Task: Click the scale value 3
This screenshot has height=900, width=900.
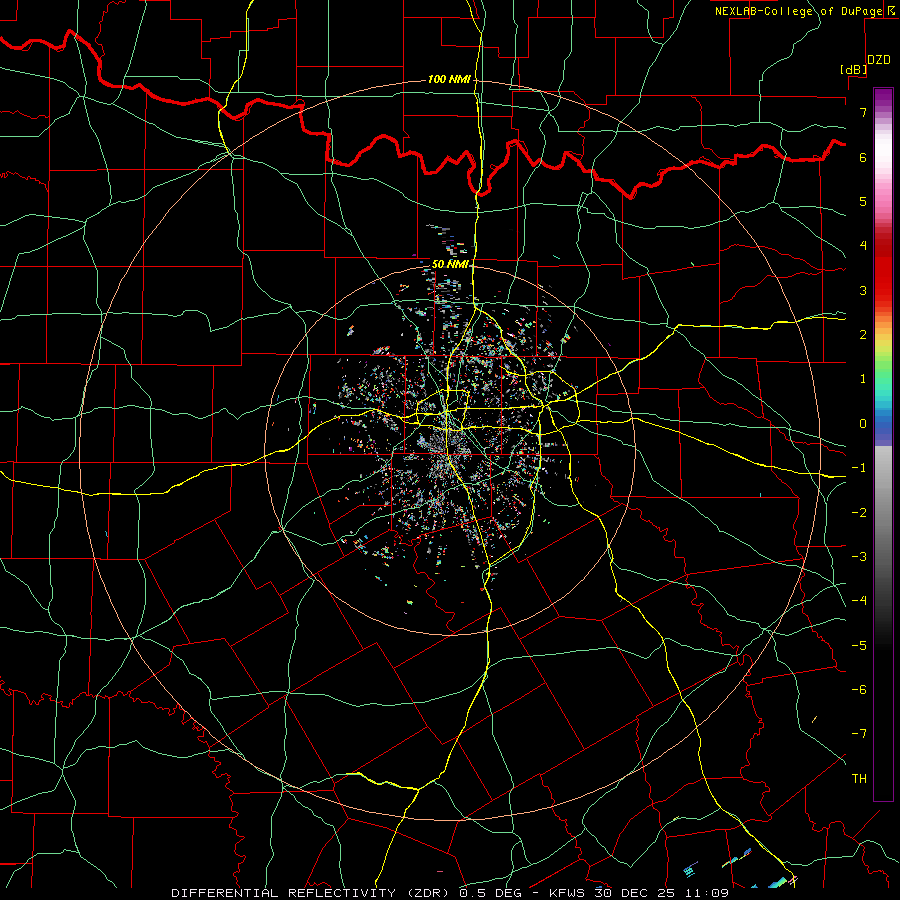Action: click(x=863, y=290)
